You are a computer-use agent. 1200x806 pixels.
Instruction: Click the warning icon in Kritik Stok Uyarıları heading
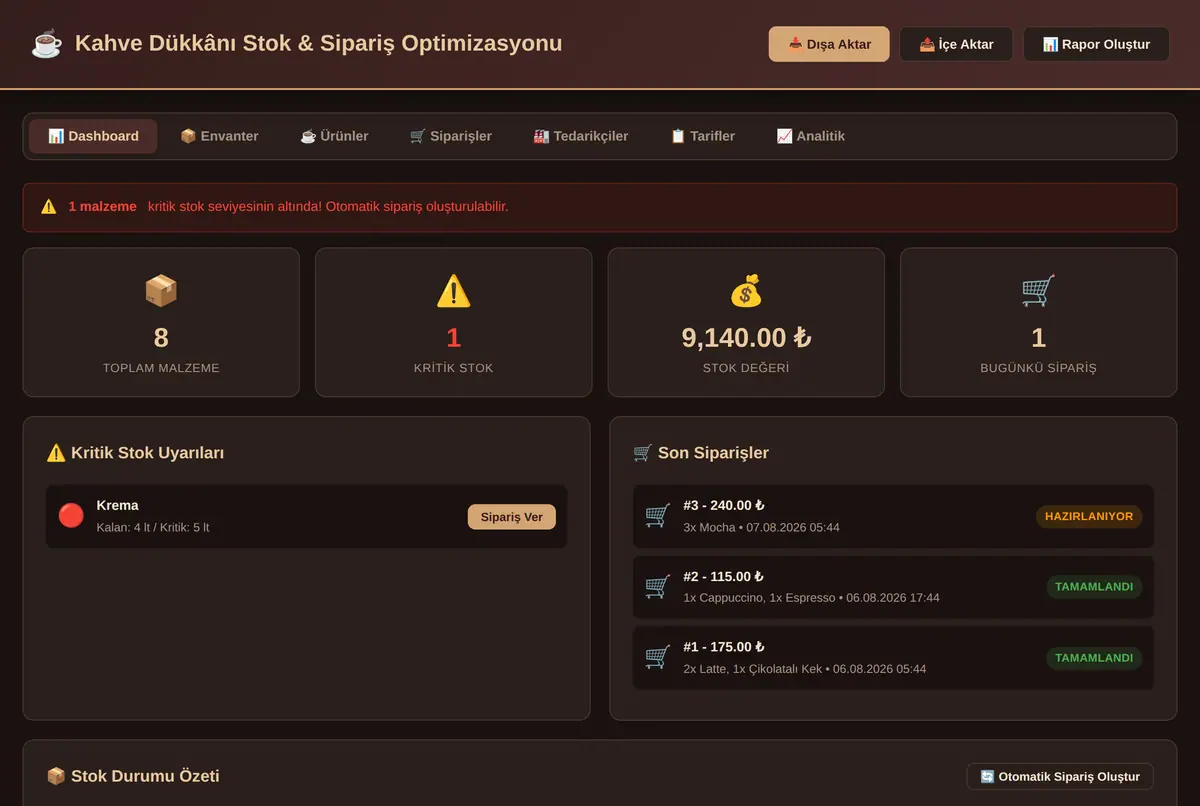click(x=56, y=453)
